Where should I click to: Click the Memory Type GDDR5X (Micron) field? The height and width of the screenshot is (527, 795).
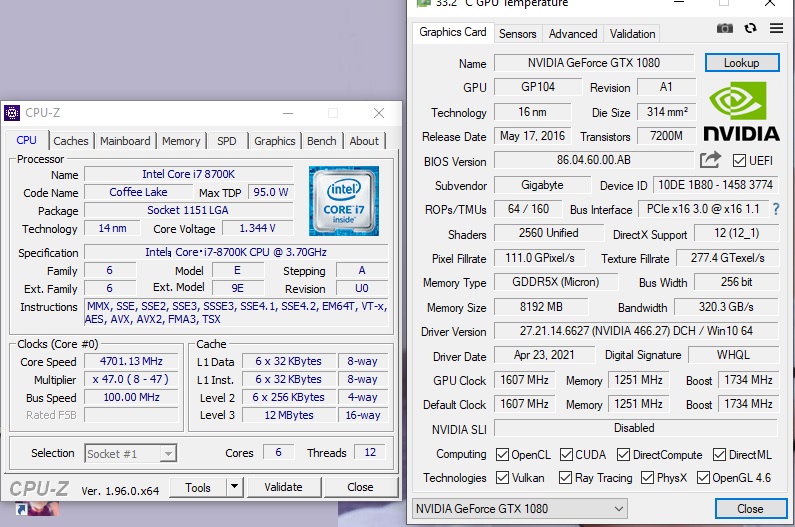556,282
